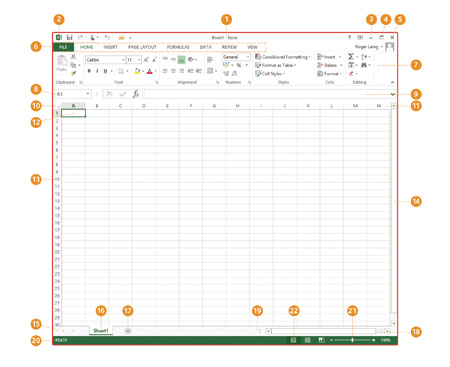Toggle Center alignment in Alignment group
Screen dimensions: 450x367
(173, 71)
